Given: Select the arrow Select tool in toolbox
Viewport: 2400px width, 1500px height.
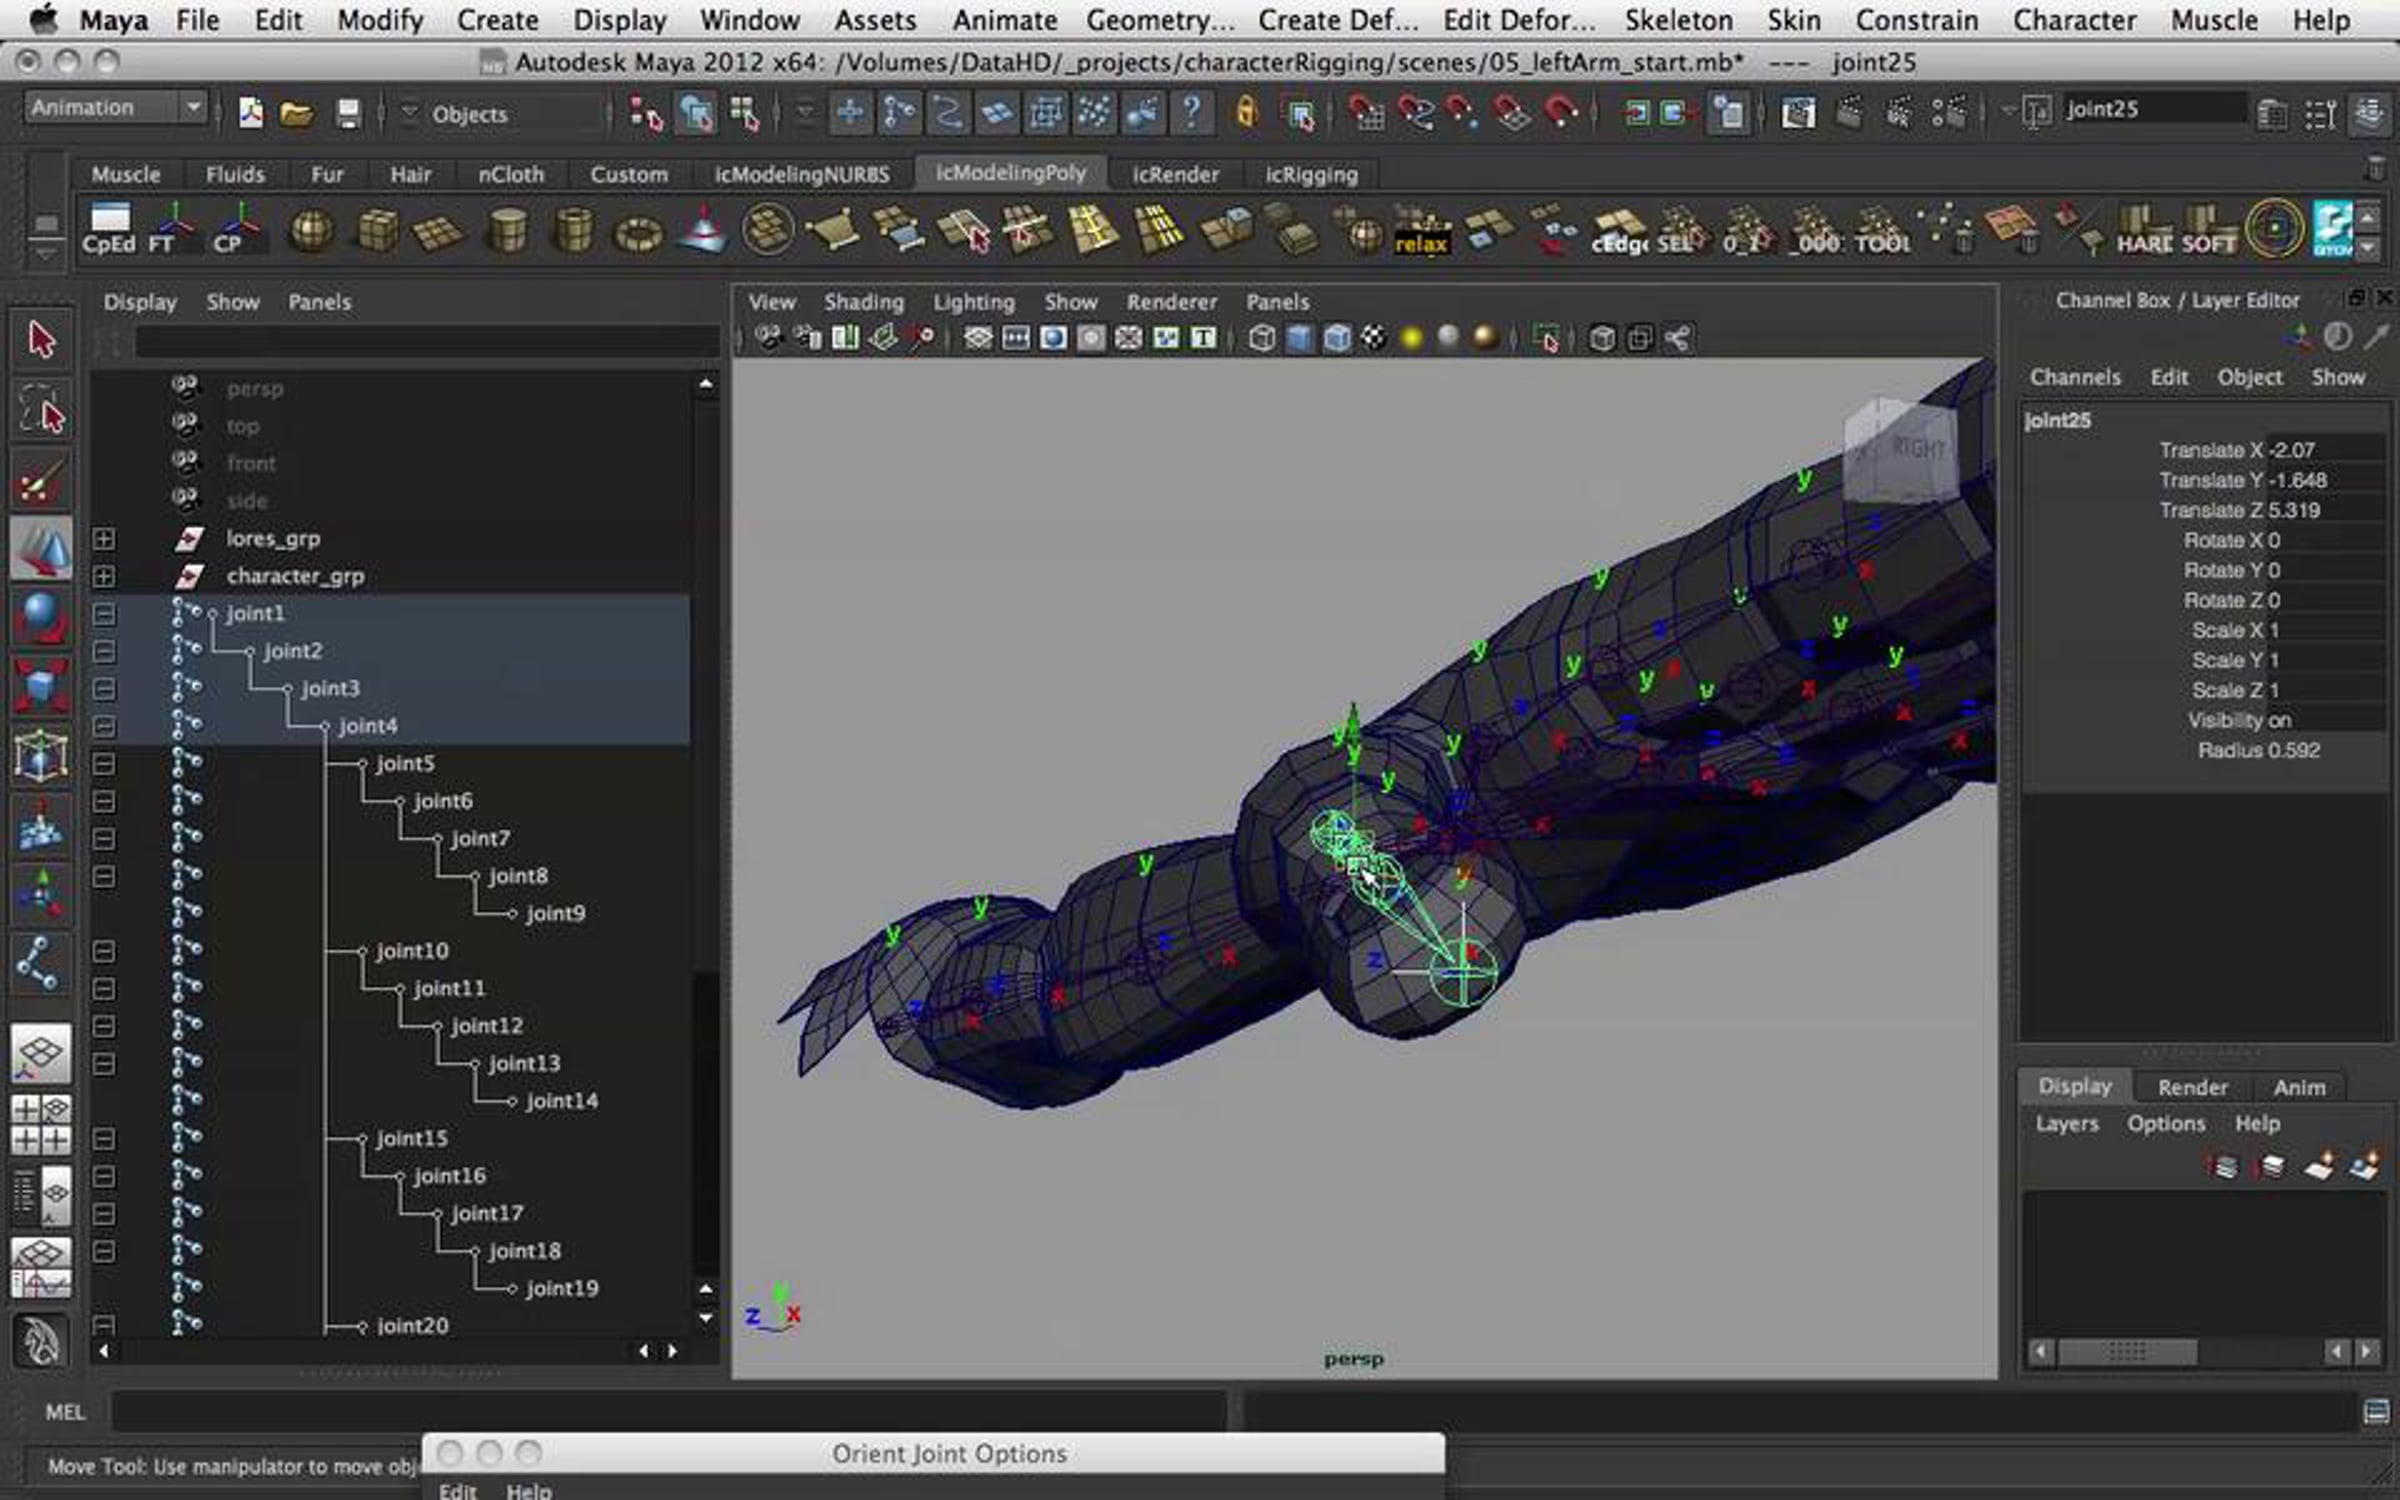Looking at the screenshot, I should pyautogui.click(x=41, y=340).
